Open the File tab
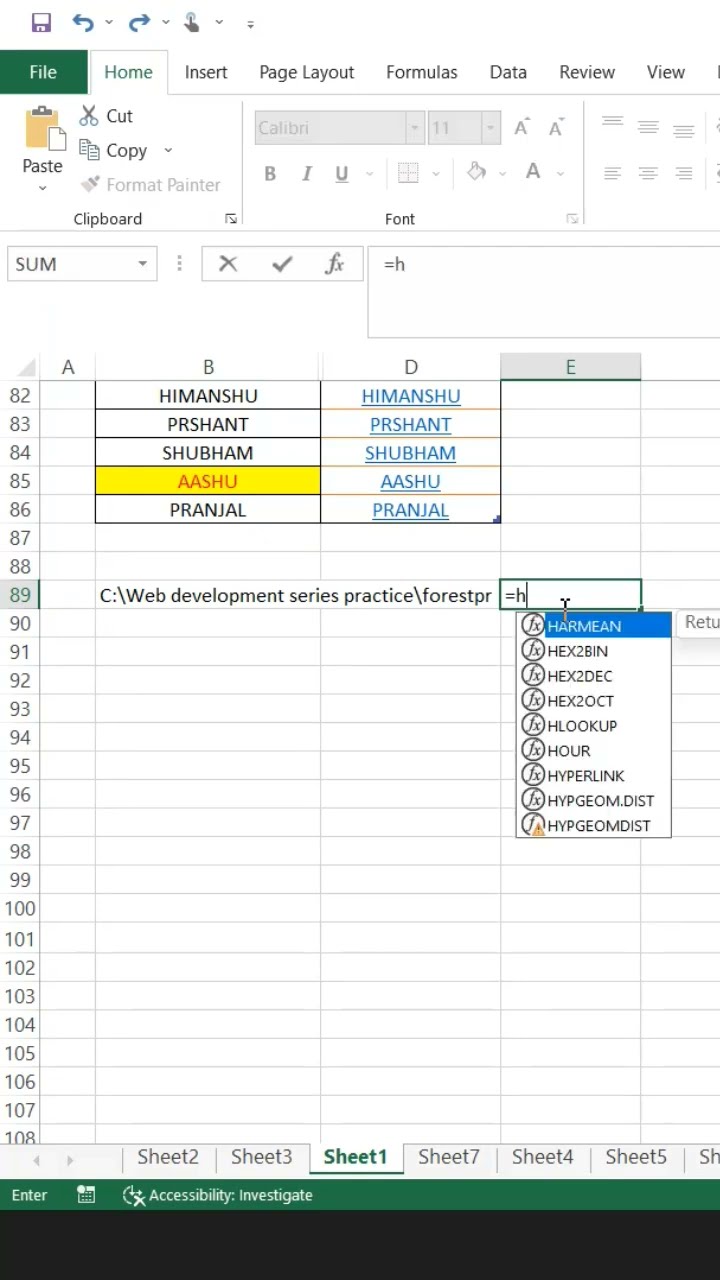Viewport: 720px width, 1280px height. coord(43,72)
